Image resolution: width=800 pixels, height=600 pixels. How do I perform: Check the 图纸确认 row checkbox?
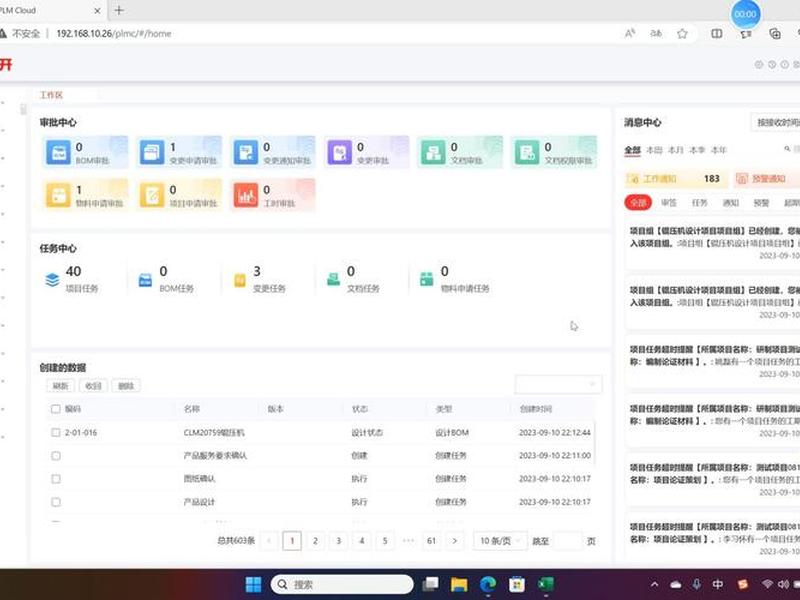[56, 479]
